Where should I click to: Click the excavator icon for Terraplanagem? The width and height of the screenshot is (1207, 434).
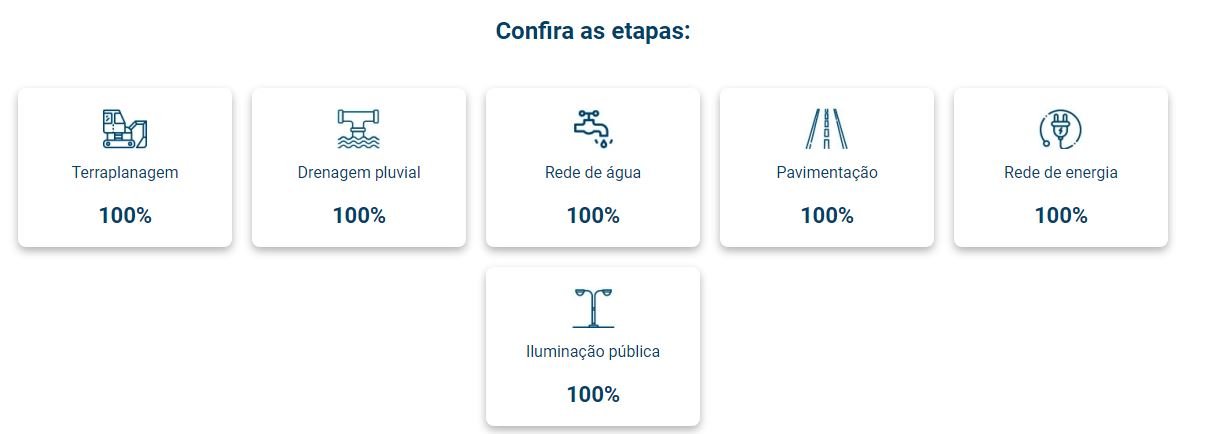click(125, 128)
